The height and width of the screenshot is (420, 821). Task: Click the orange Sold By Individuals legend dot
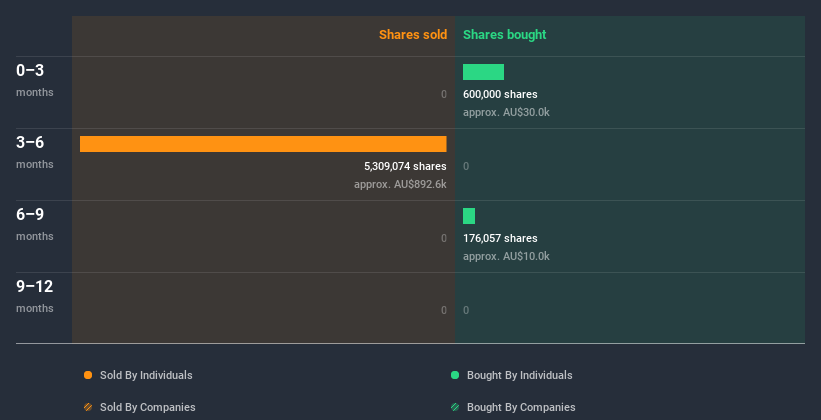[x=88, y=375]
